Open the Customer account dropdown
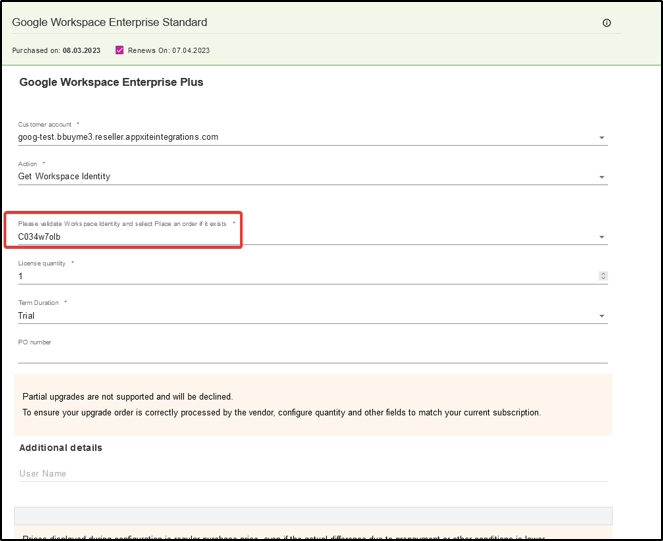 point(312,137)
